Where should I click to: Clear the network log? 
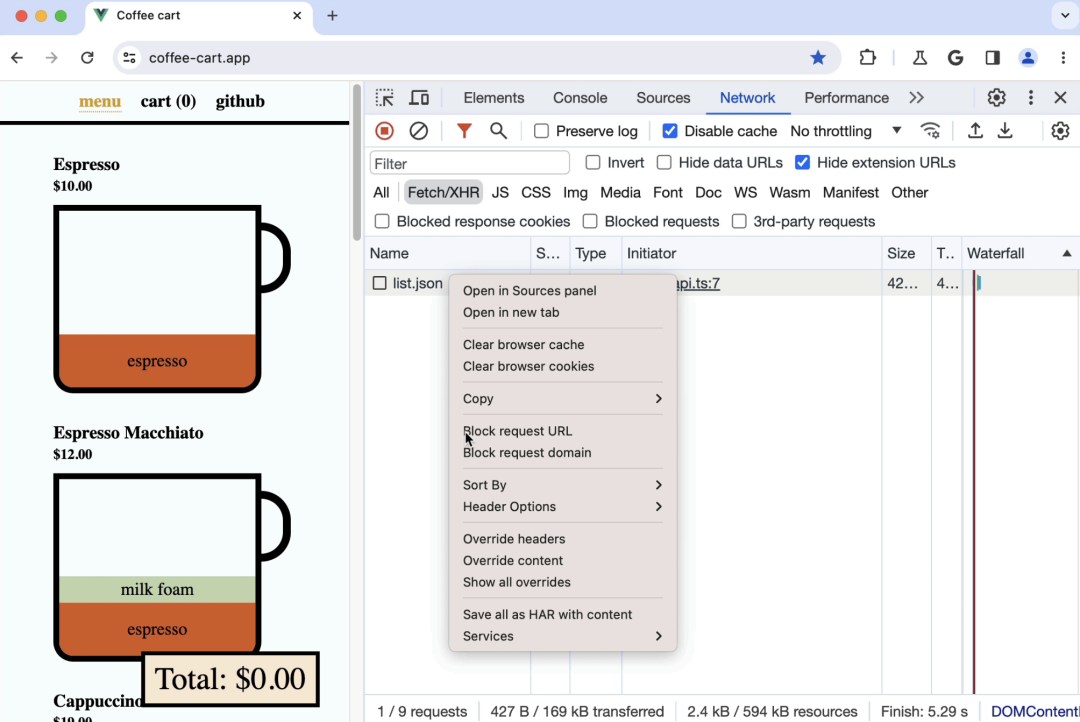pos(419,131)
